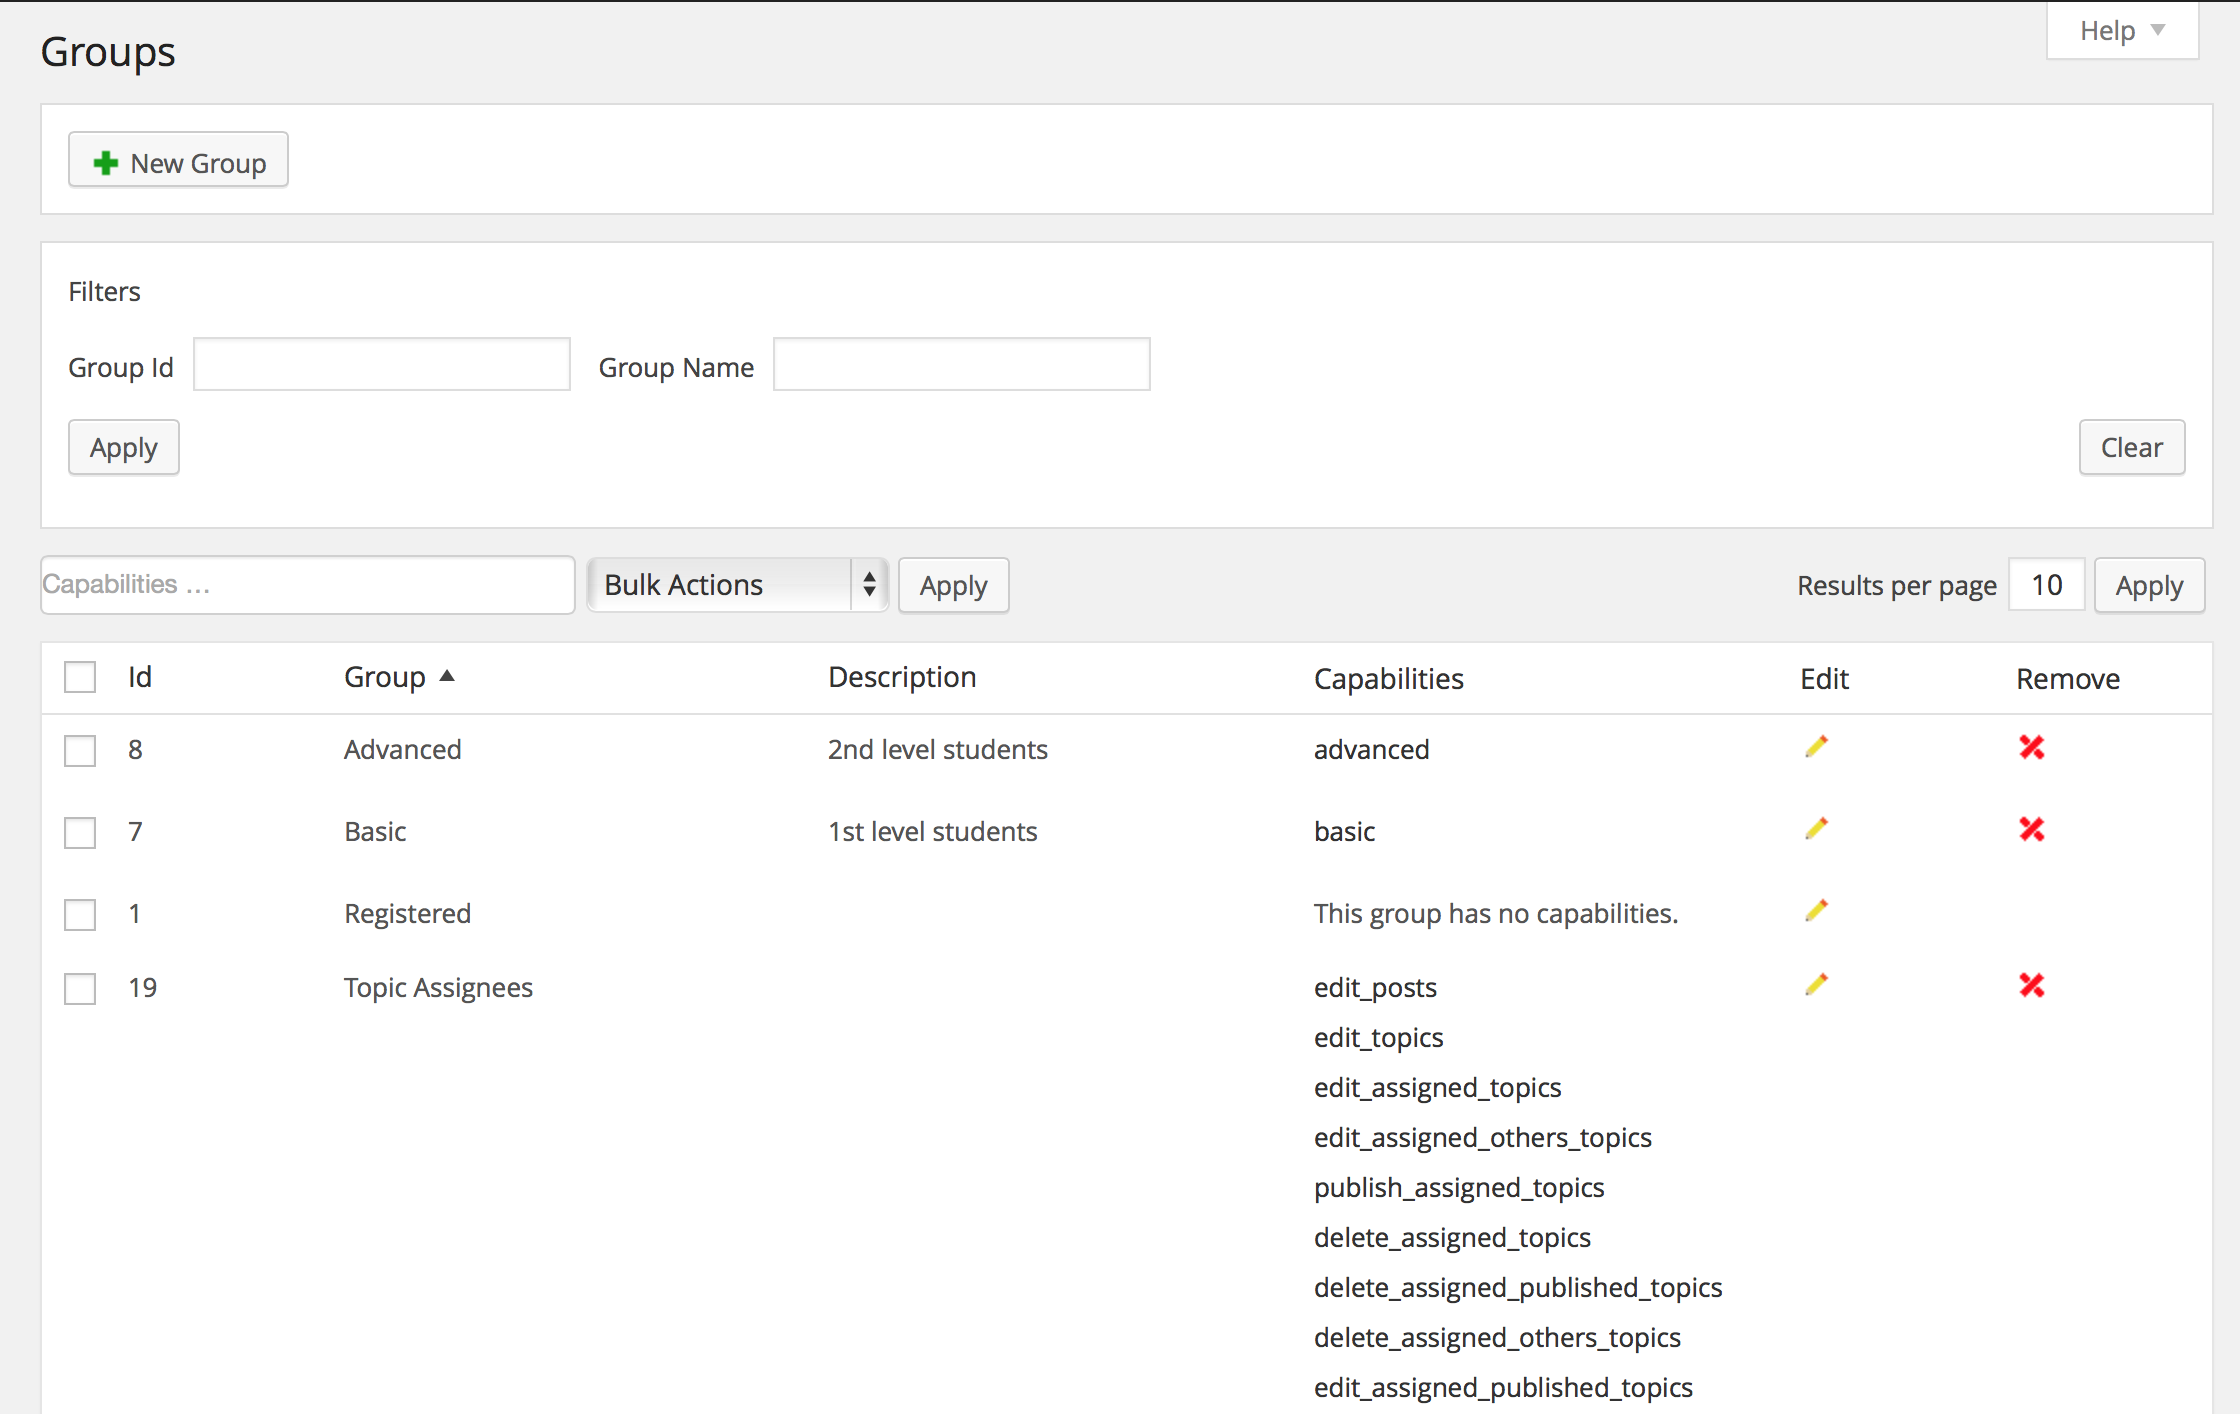This screenshot has height=1414, width=2240.
Task: Click the Capabilities selector field
Action: (x=307, y=584)
